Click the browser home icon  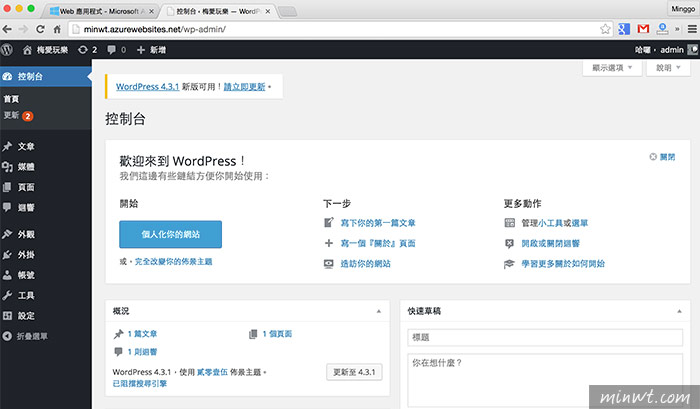click(57, 29)
